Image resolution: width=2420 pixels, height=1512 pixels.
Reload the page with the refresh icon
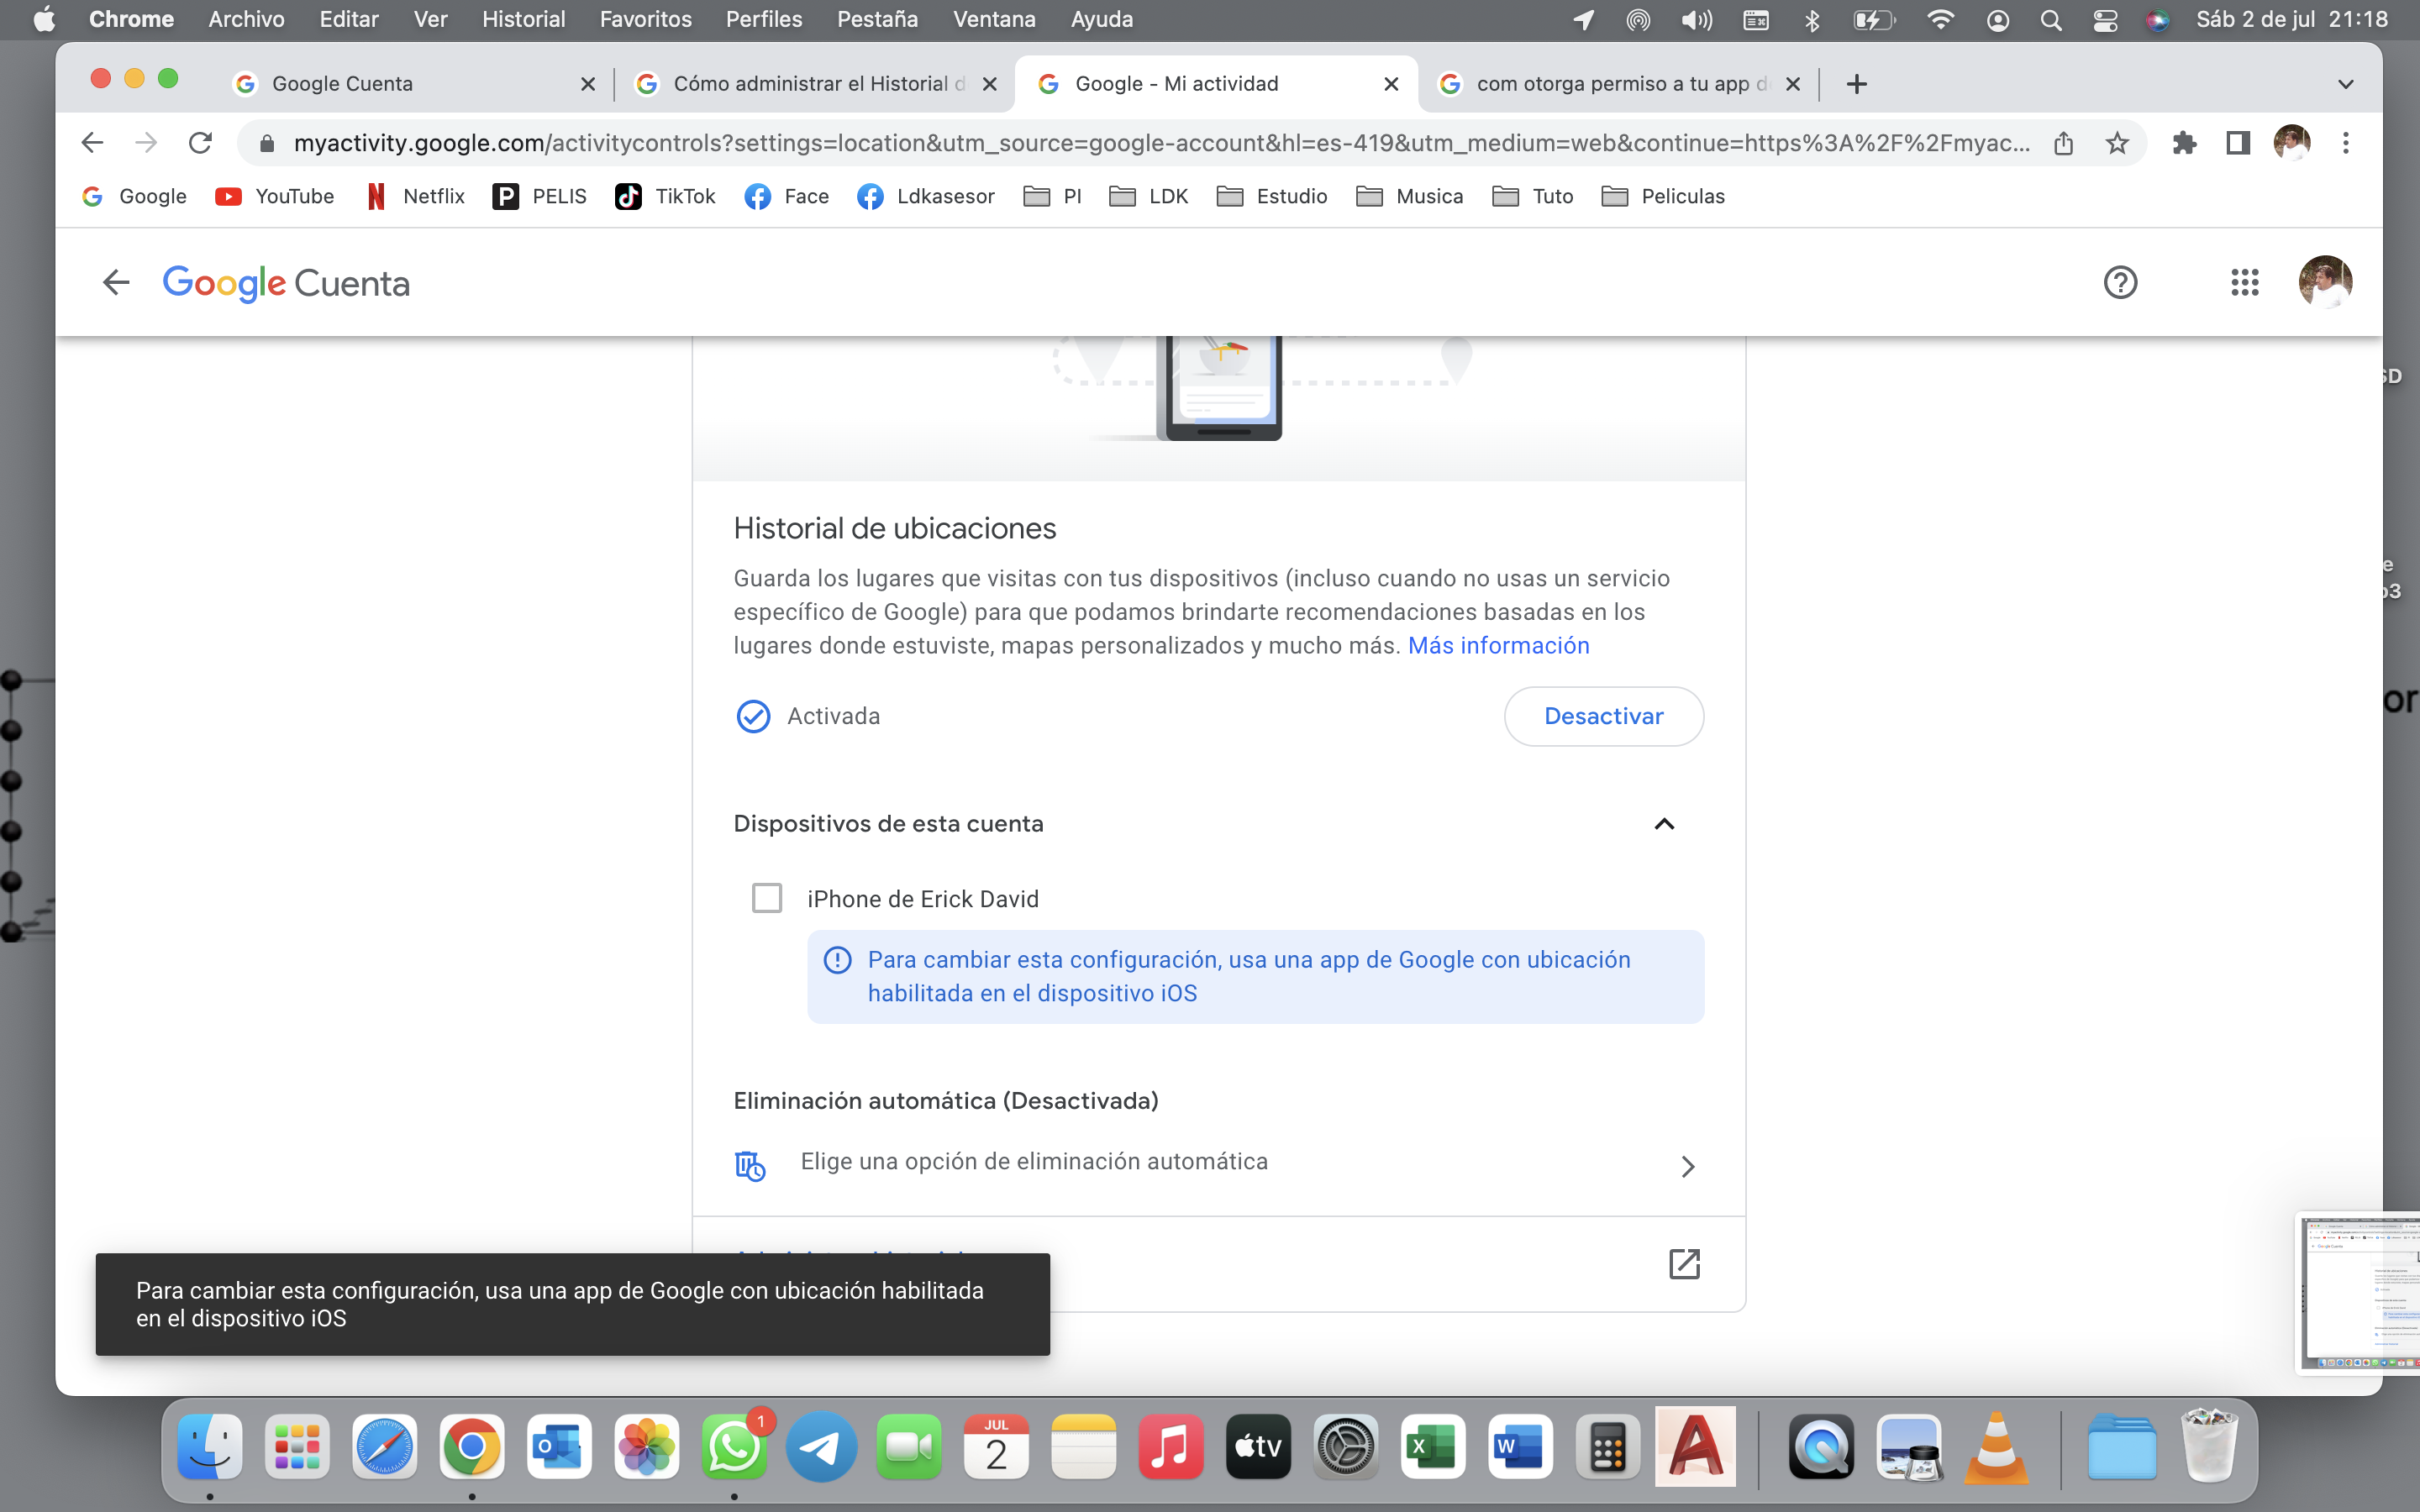point(201,143)
